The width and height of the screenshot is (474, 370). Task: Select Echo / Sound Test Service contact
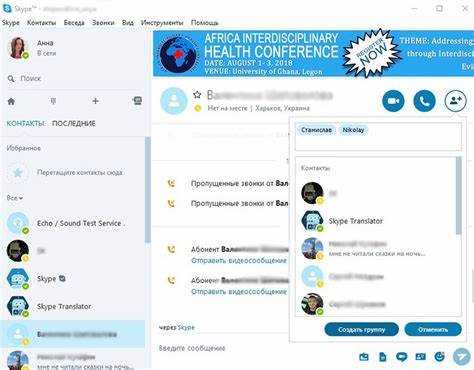pos(73,223)
